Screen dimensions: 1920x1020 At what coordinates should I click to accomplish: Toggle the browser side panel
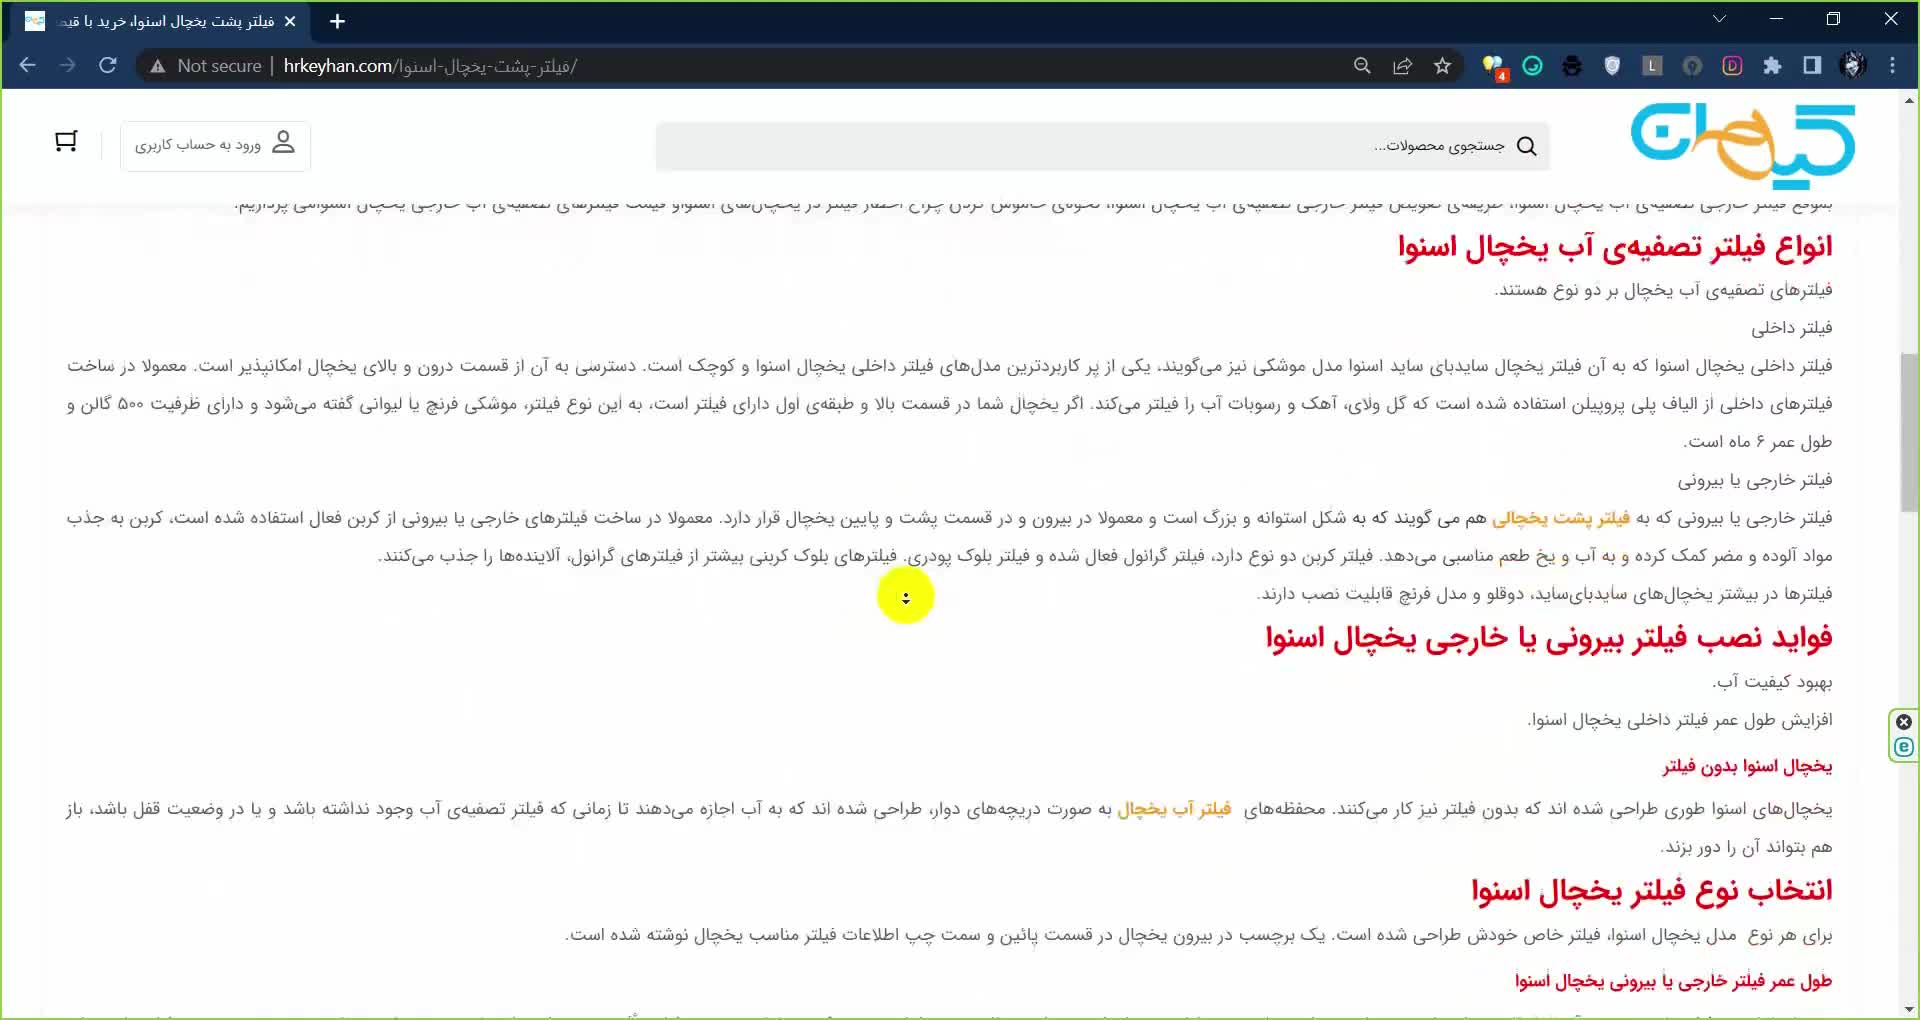(1812, 66)
